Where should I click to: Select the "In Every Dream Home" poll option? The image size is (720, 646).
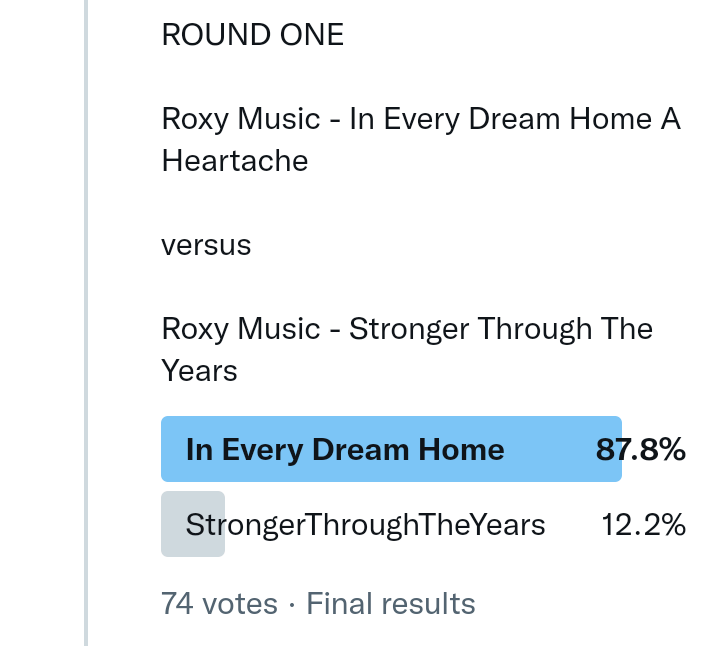pos(345,450)
